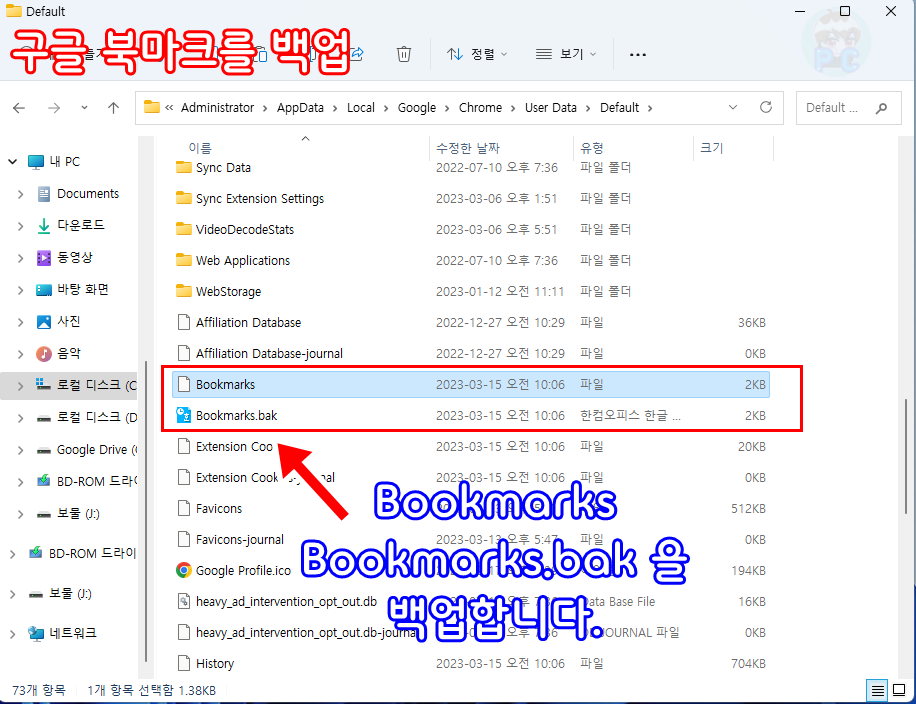Sort by the 이름 column header
The image size is (916, 704).
200,148
